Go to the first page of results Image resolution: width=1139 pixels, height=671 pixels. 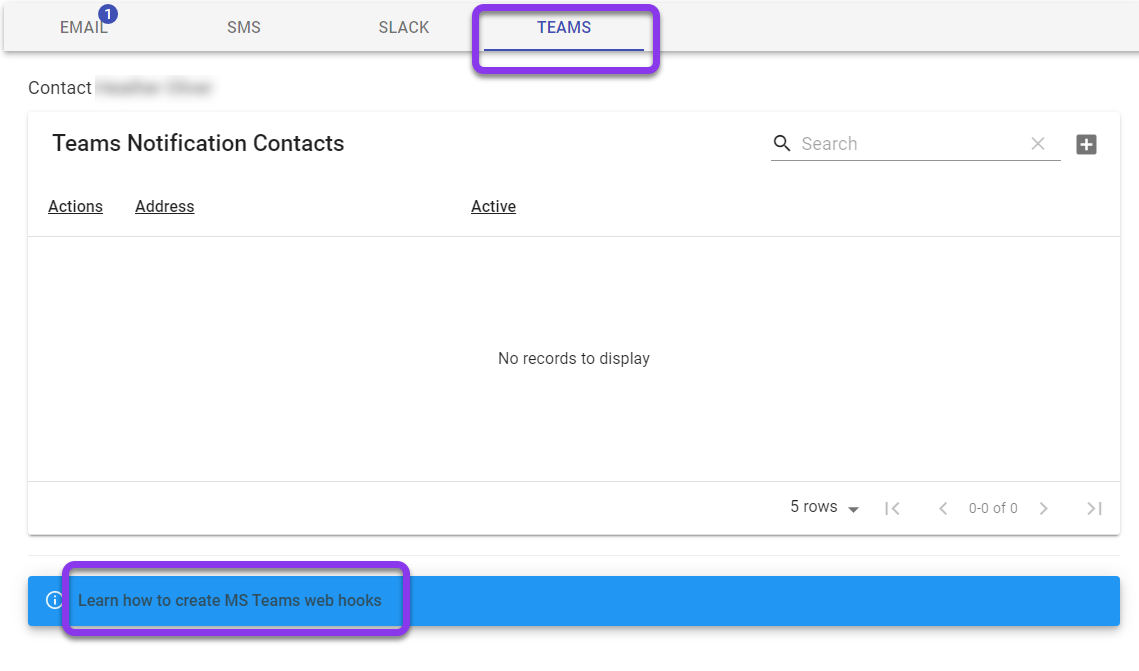pos(892,508)
